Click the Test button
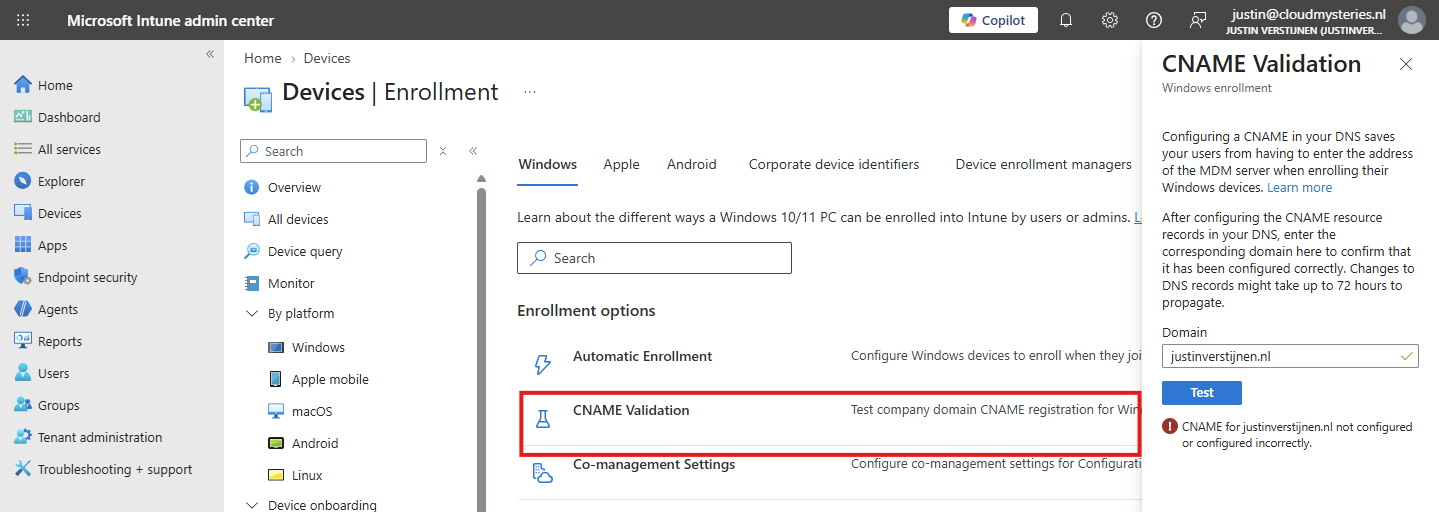 click(1202, 393)
